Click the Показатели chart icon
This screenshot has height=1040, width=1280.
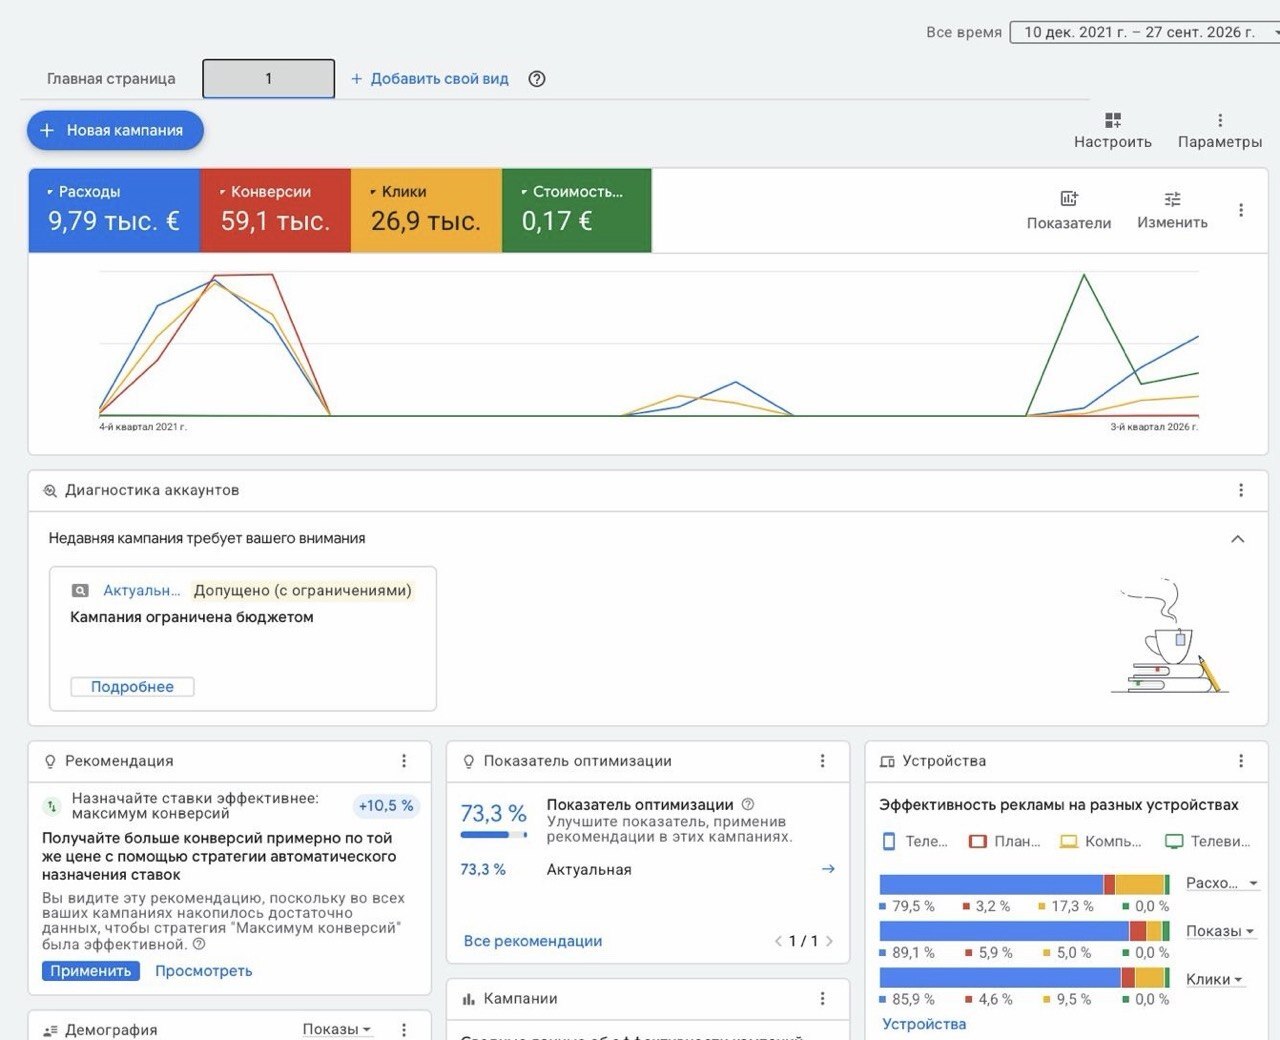click(1069, 198)
